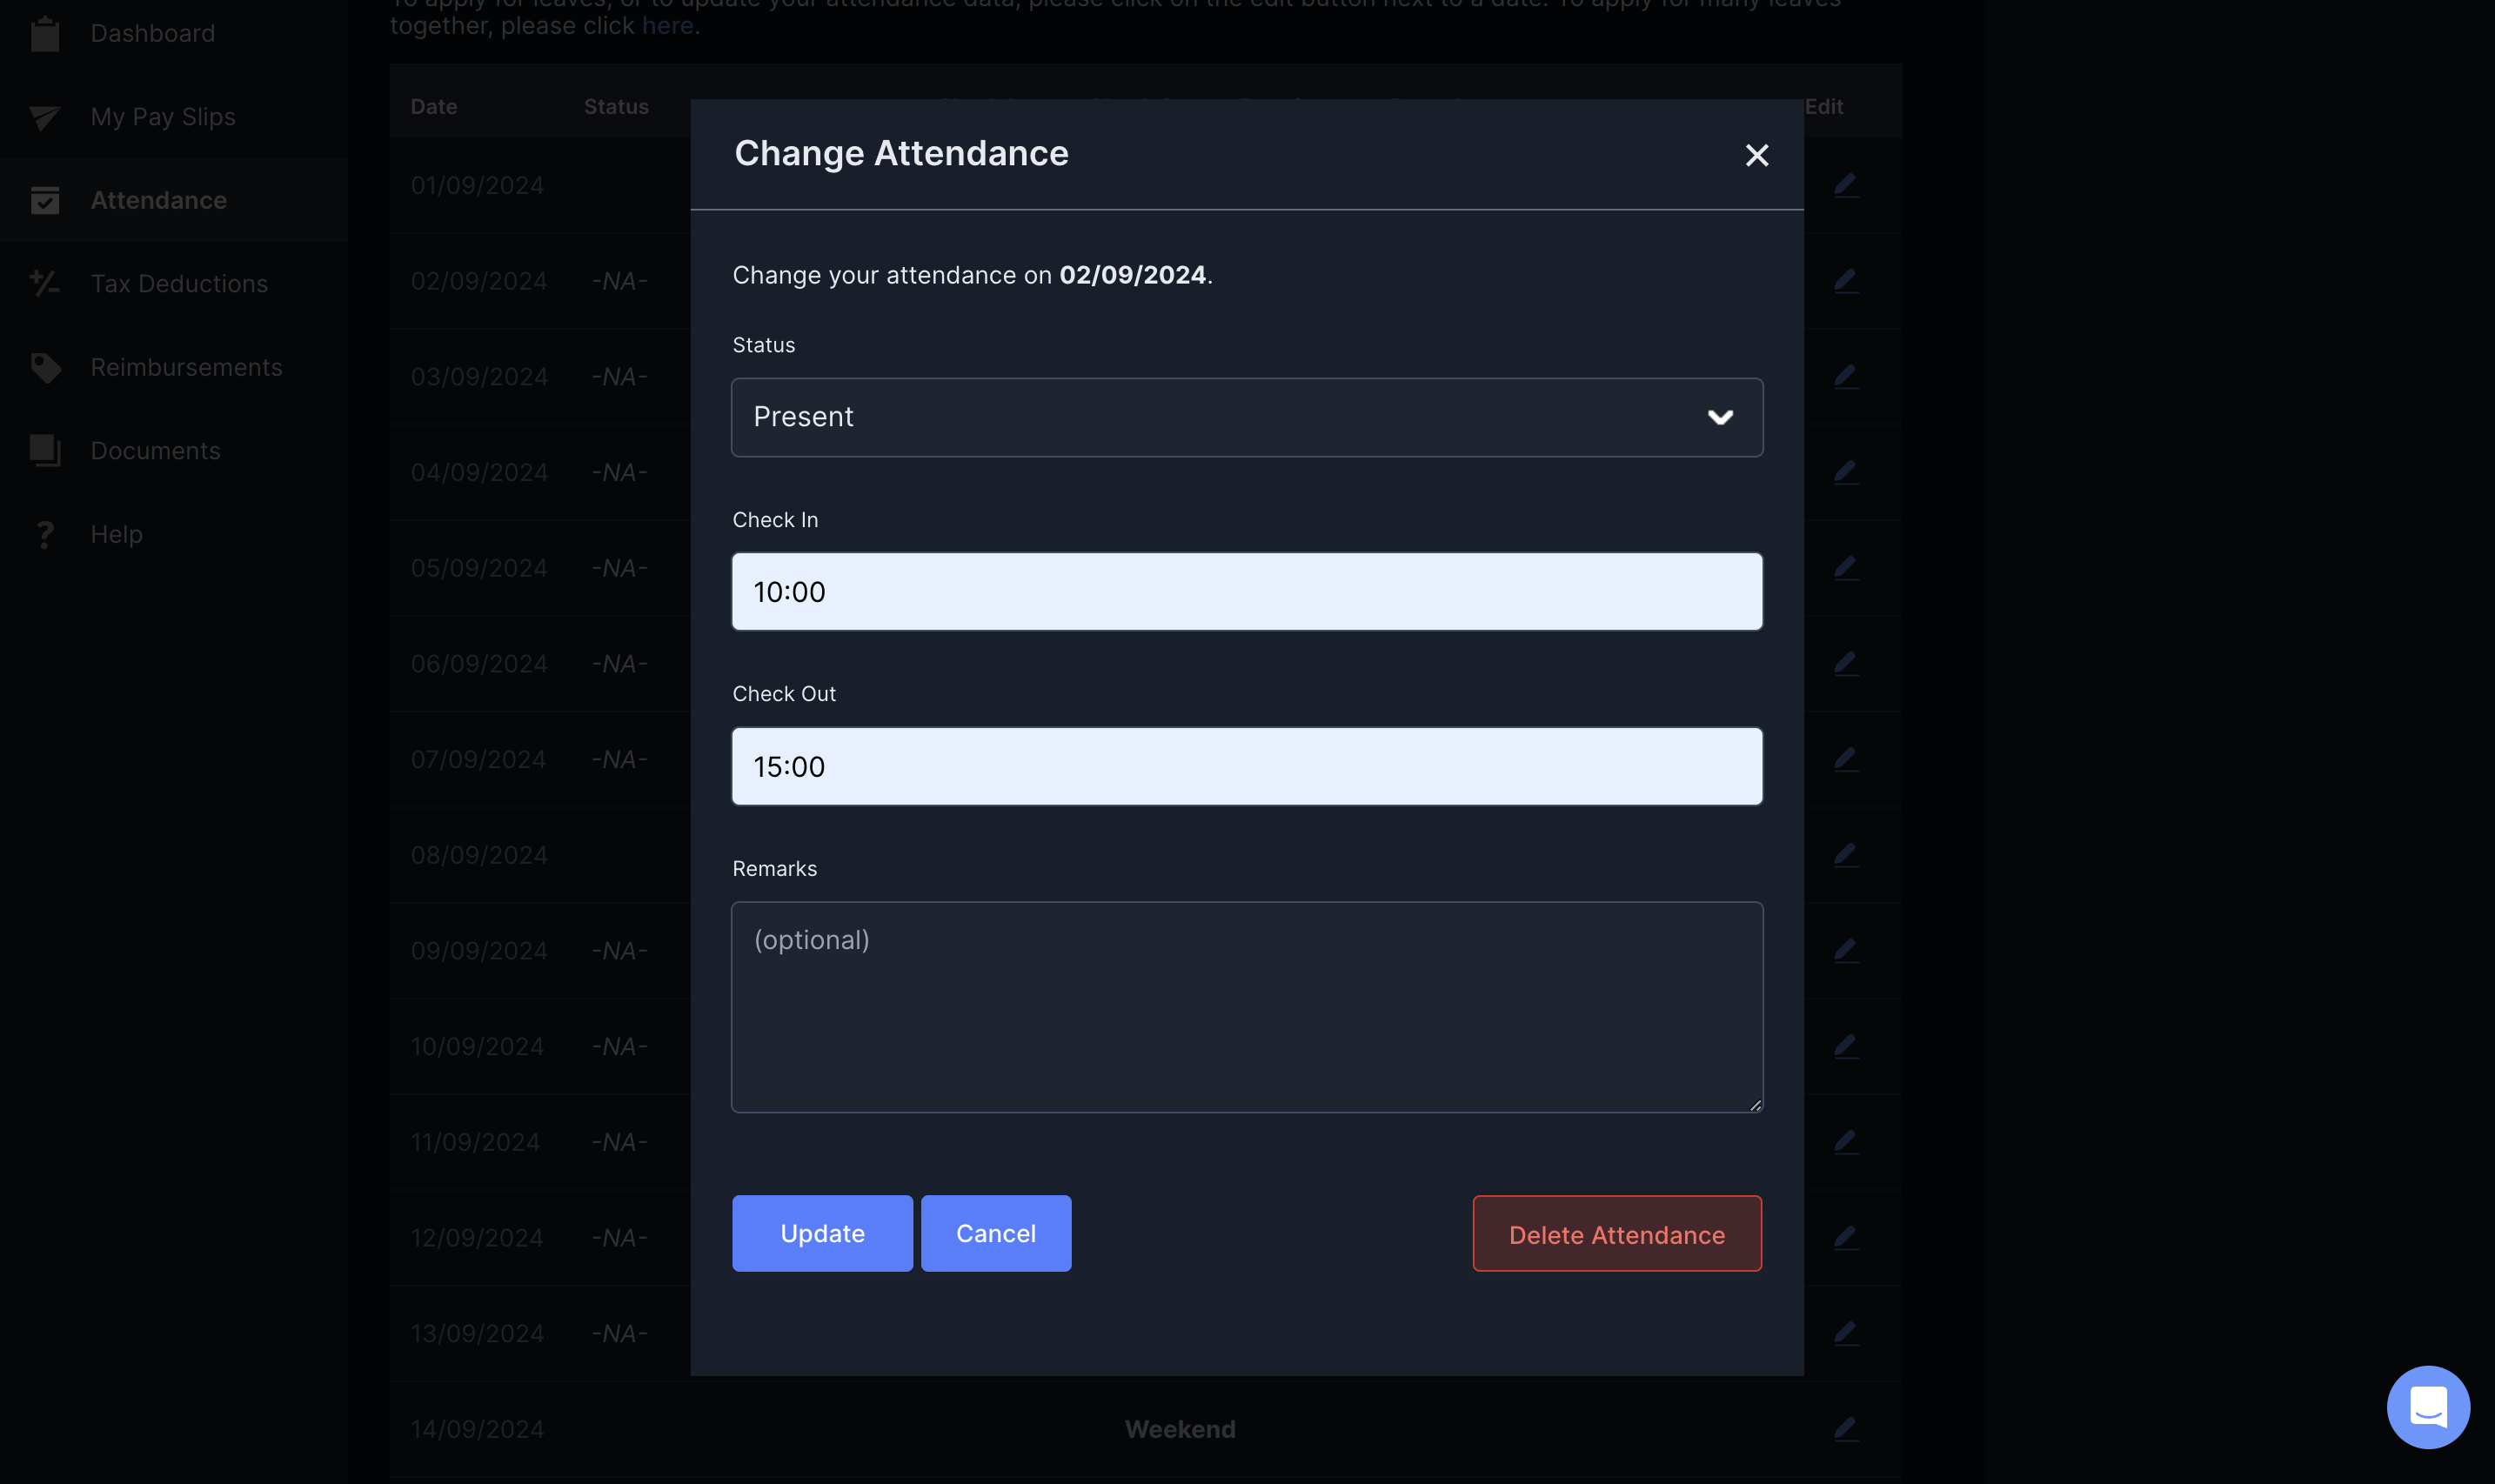Click the Documents sidebar icon
Viewport: 2495px width, 1484px height.
coord(46,449)
